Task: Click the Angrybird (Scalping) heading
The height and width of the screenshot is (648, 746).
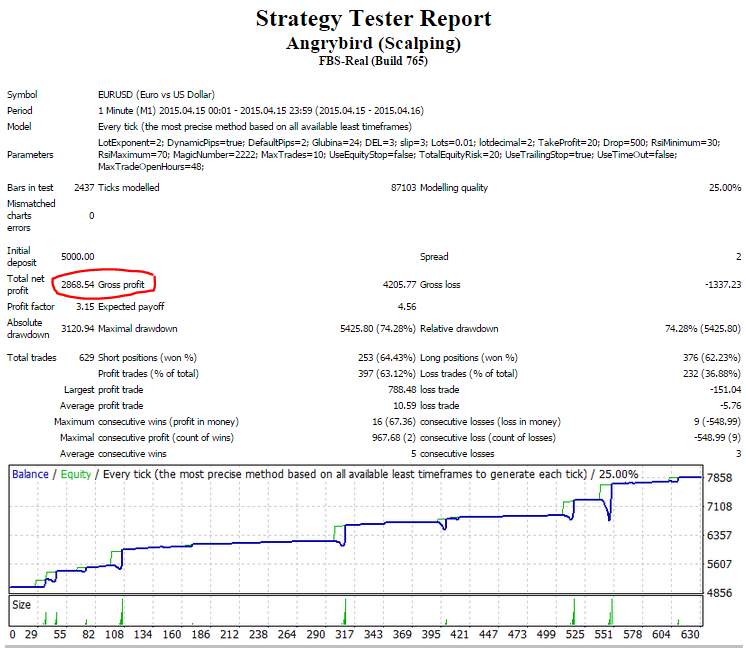Action: tap(373, 43)
